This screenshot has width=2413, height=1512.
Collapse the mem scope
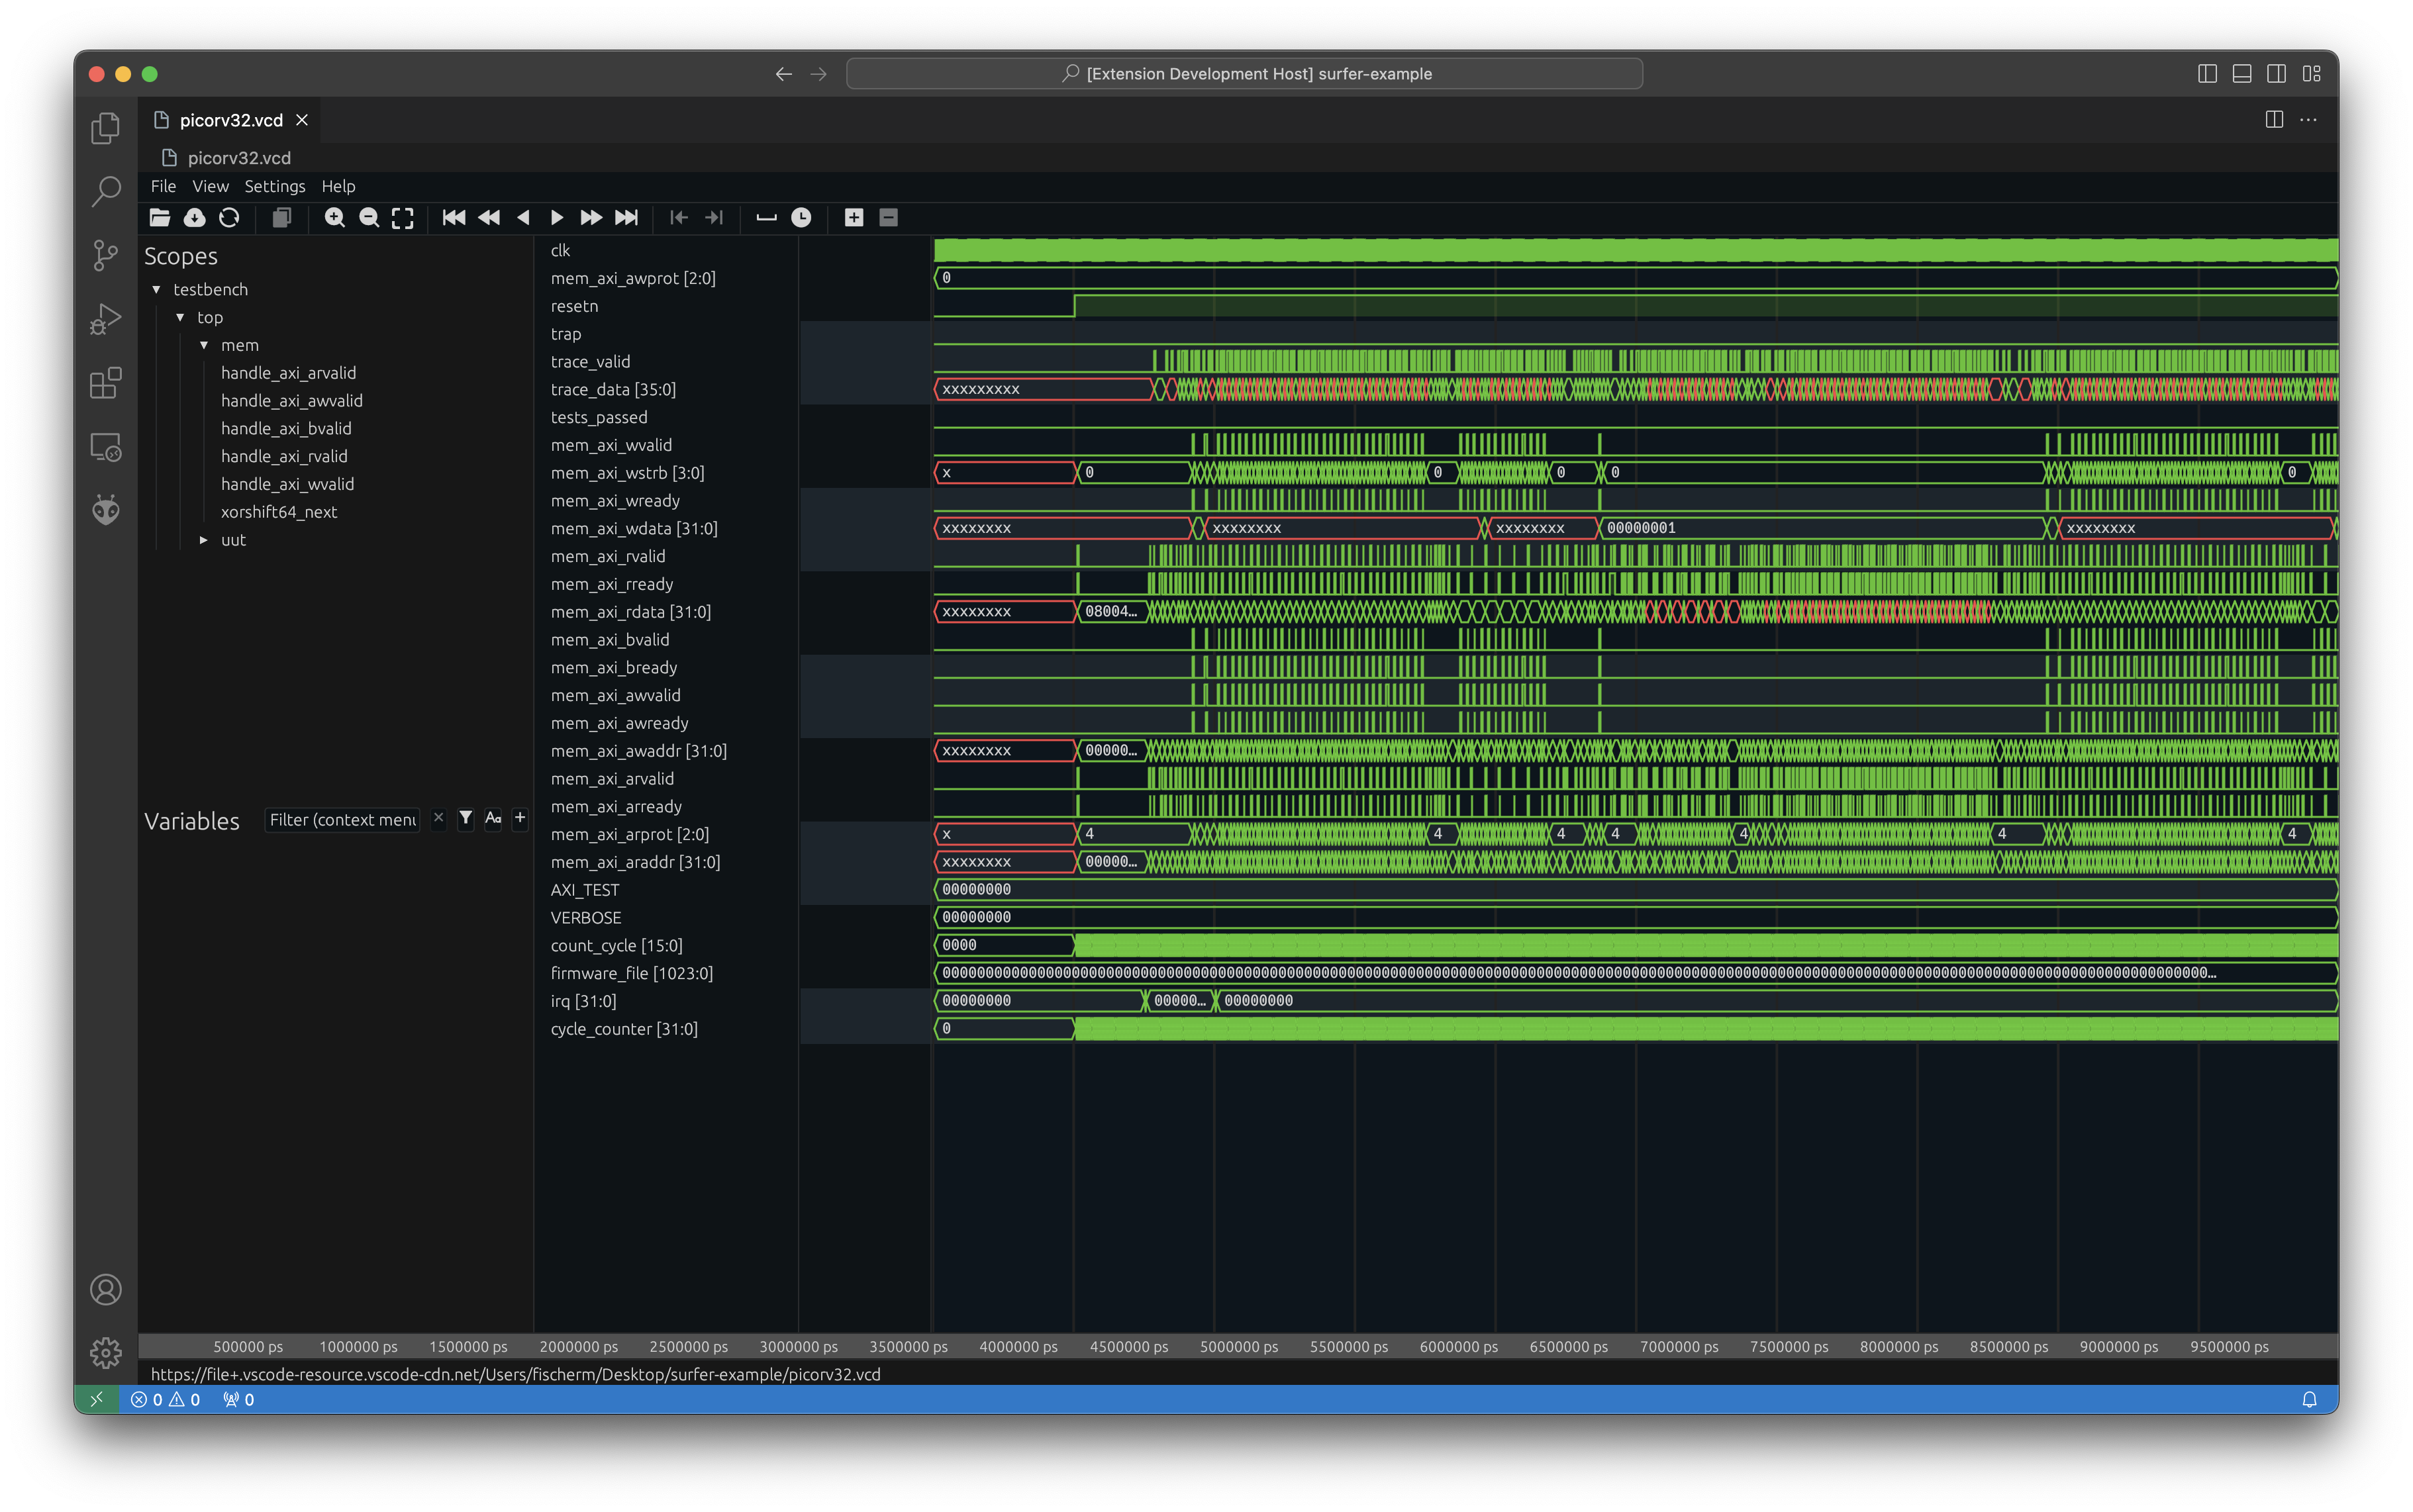[204, 345]
